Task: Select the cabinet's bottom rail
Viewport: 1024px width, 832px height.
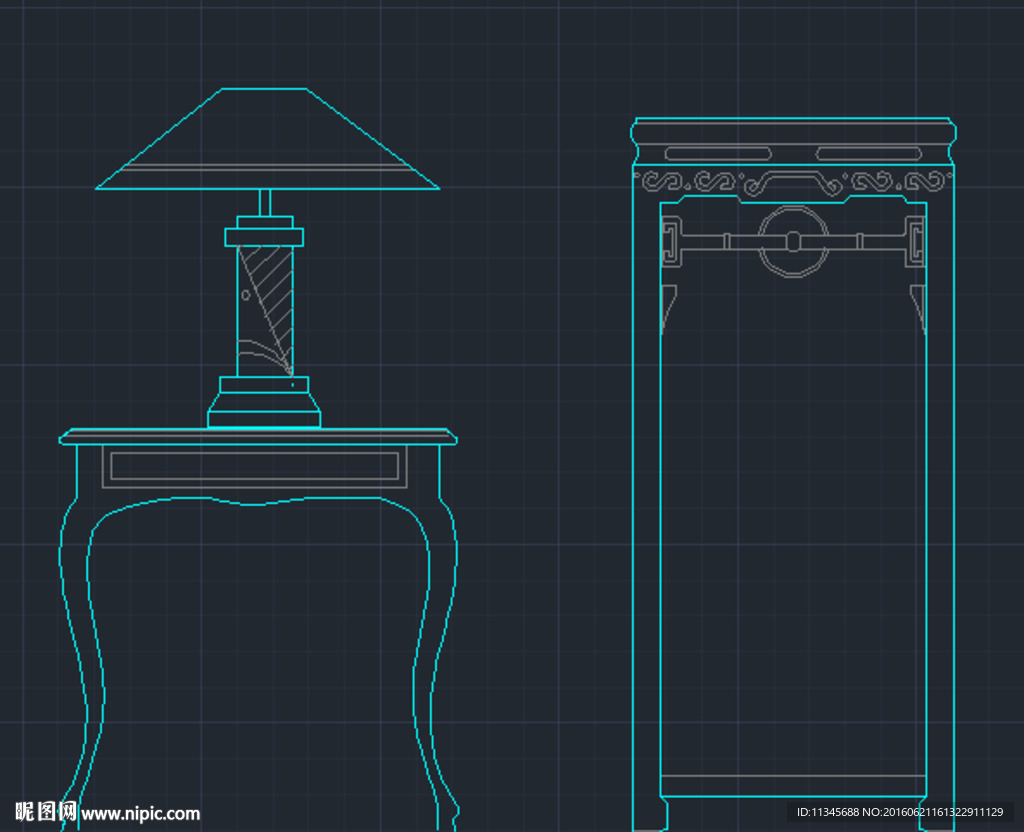Action: [793, 785]
